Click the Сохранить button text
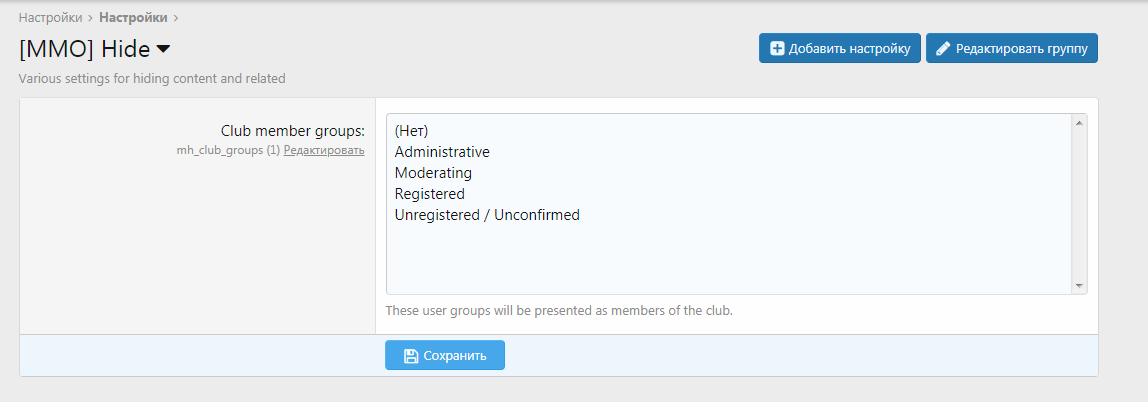 (454, 356)
